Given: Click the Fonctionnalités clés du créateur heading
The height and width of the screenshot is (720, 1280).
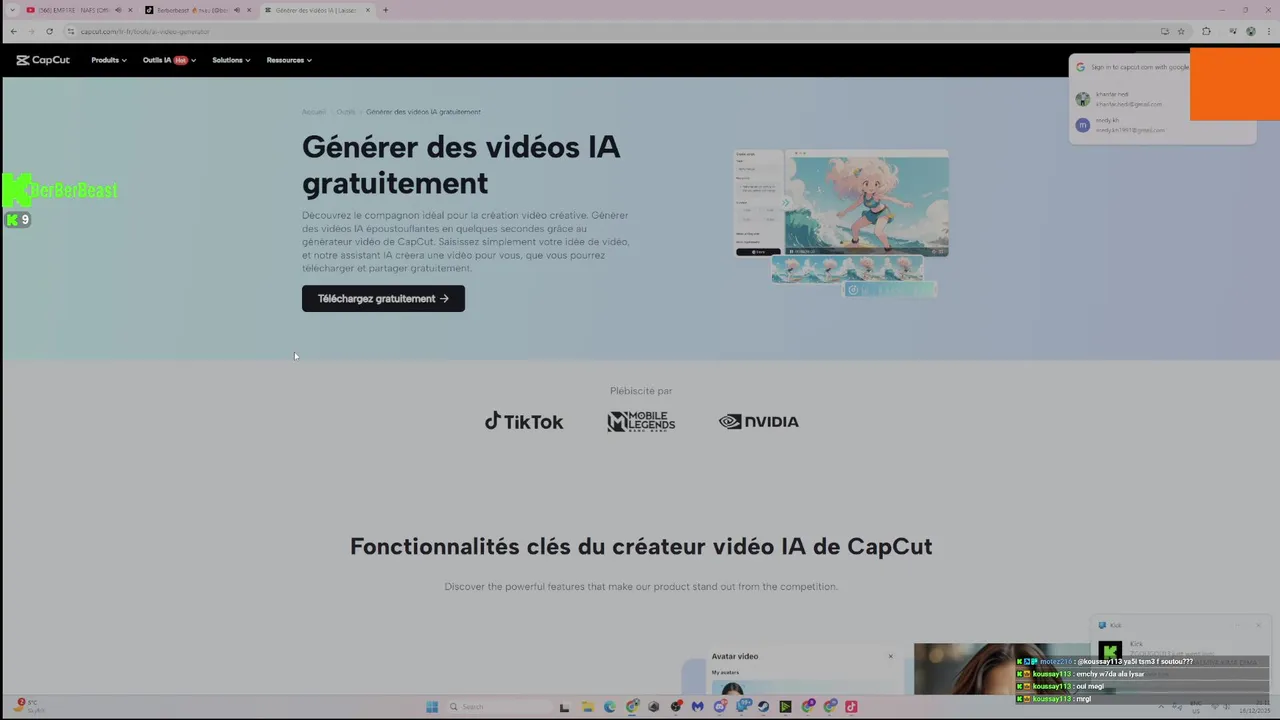Looking at the screenshot, I should pyautogui.click(x=641, y=546).
